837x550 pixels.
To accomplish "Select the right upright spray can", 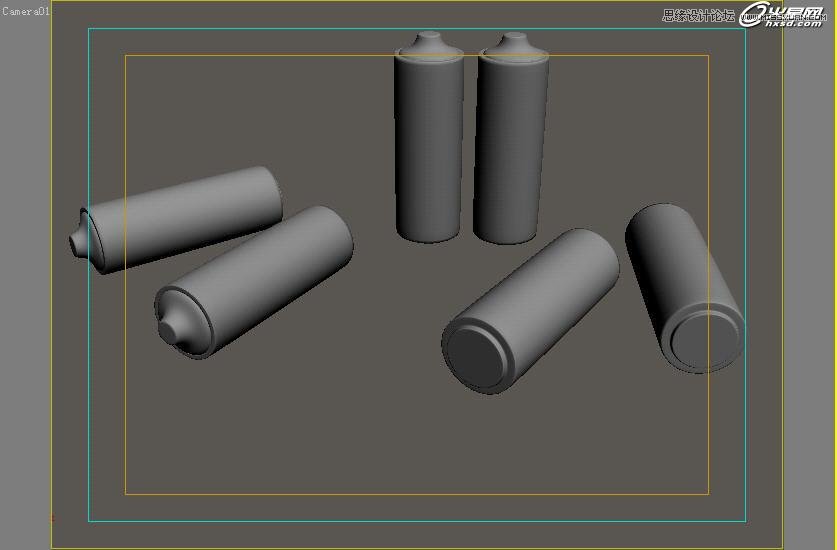I will [510, 150].
